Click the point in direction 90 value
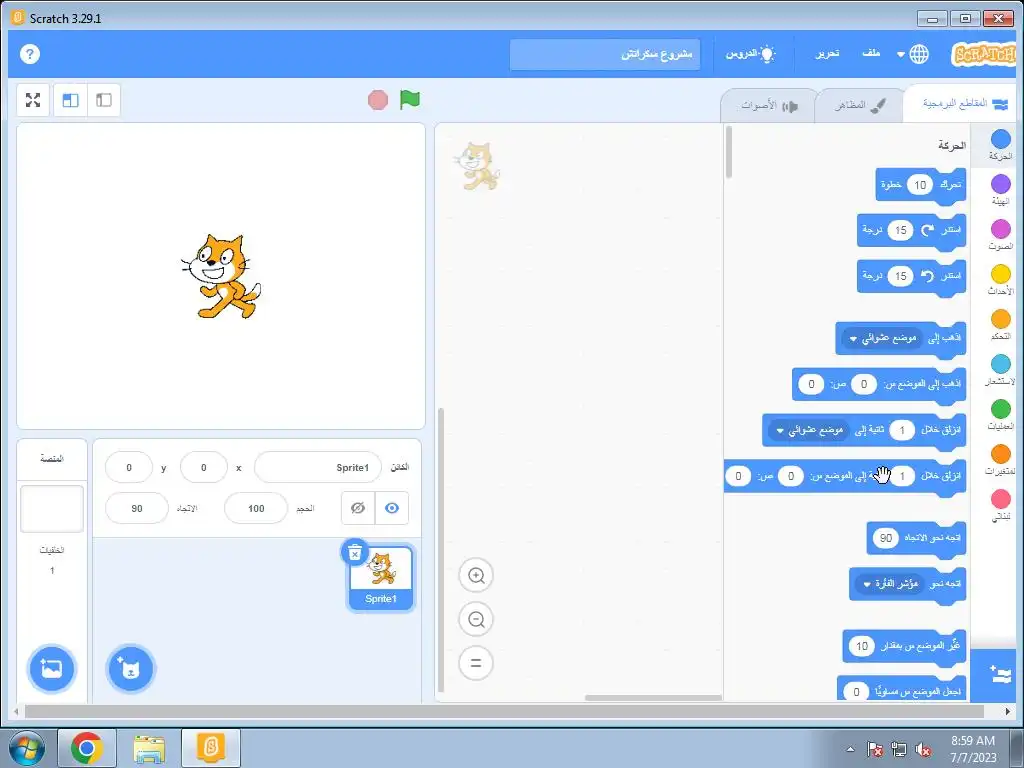Screen dimensions: 1024x768 pyautogui.click(x=886, y=538)
